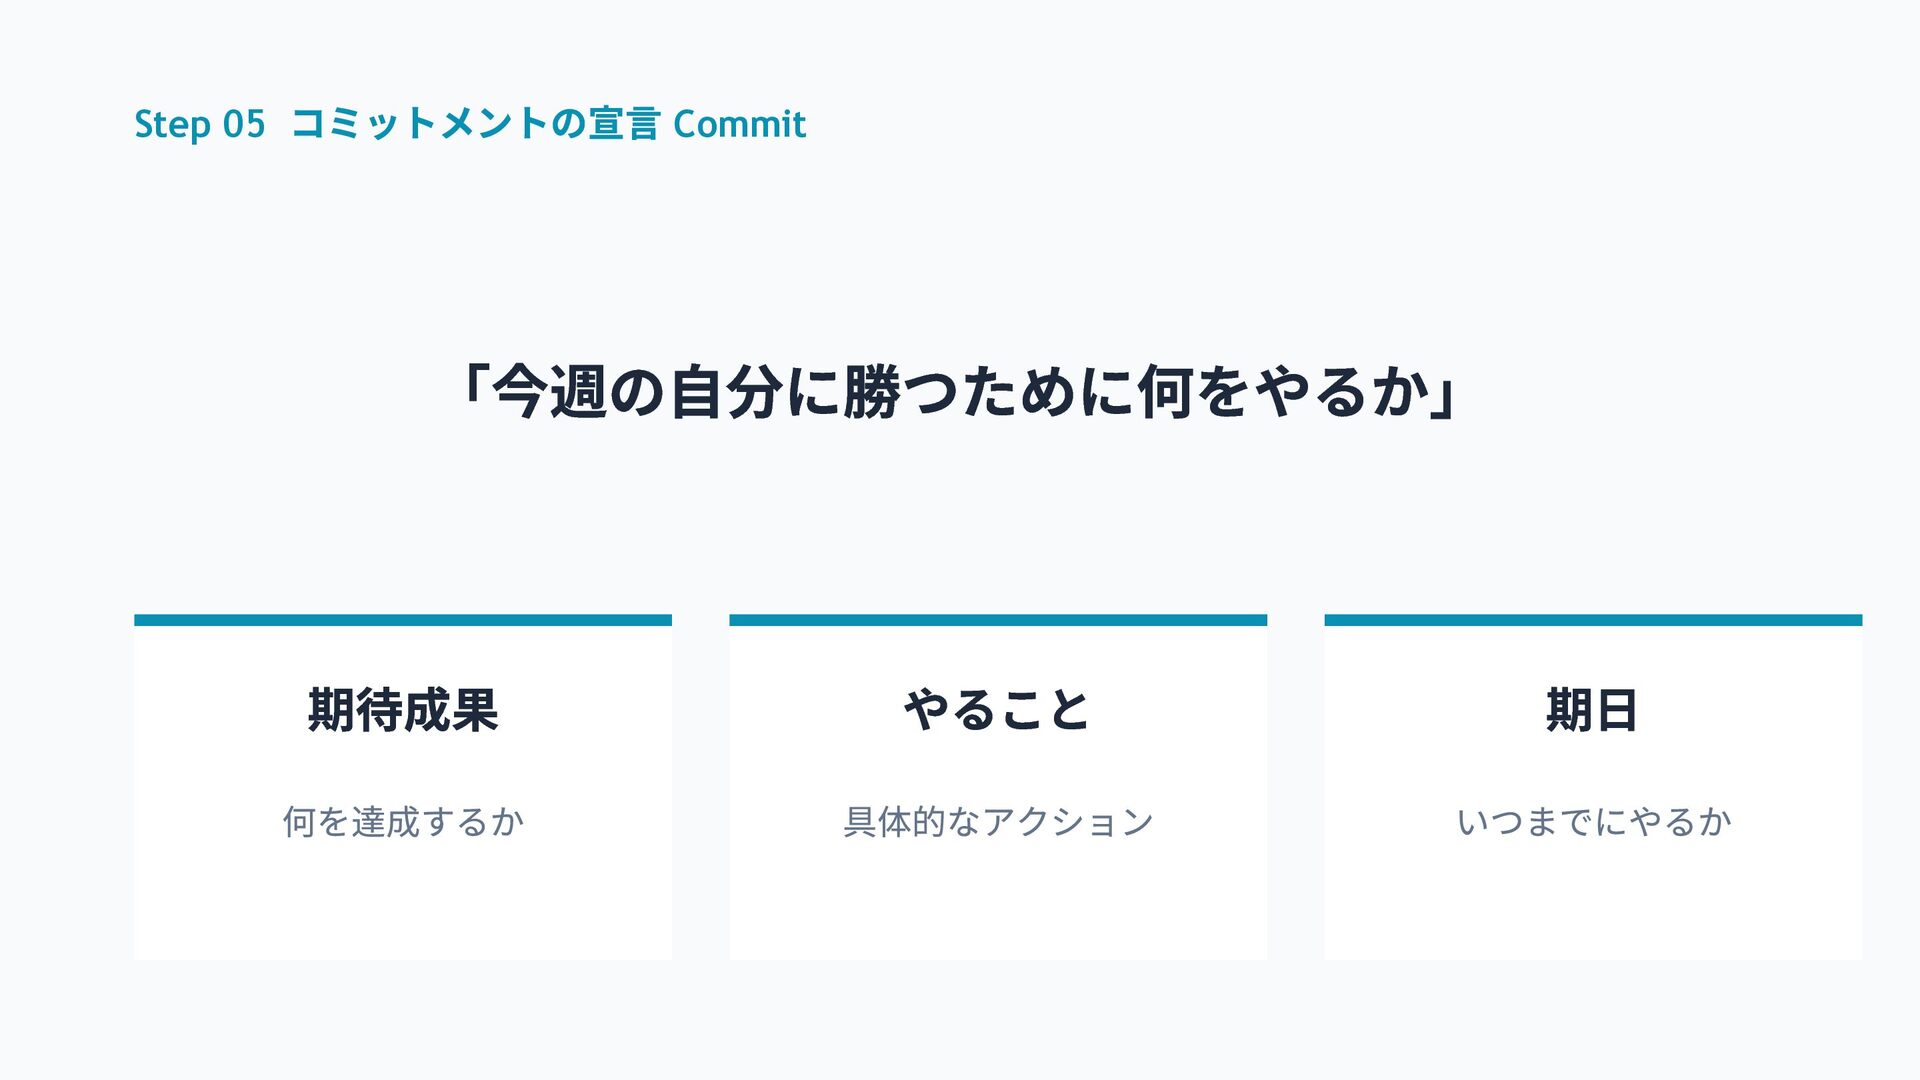This screenshot has width=1920, height=1080.
Task: Click the 何を達成するか subtitle
Action: 403,822
